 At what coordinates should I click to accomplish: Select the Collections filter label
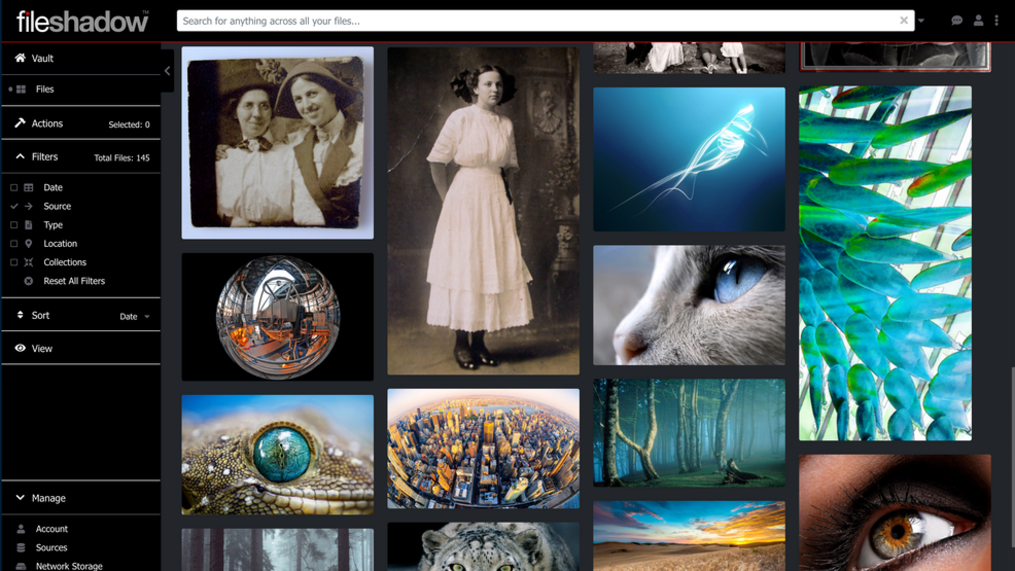point(65,262)
